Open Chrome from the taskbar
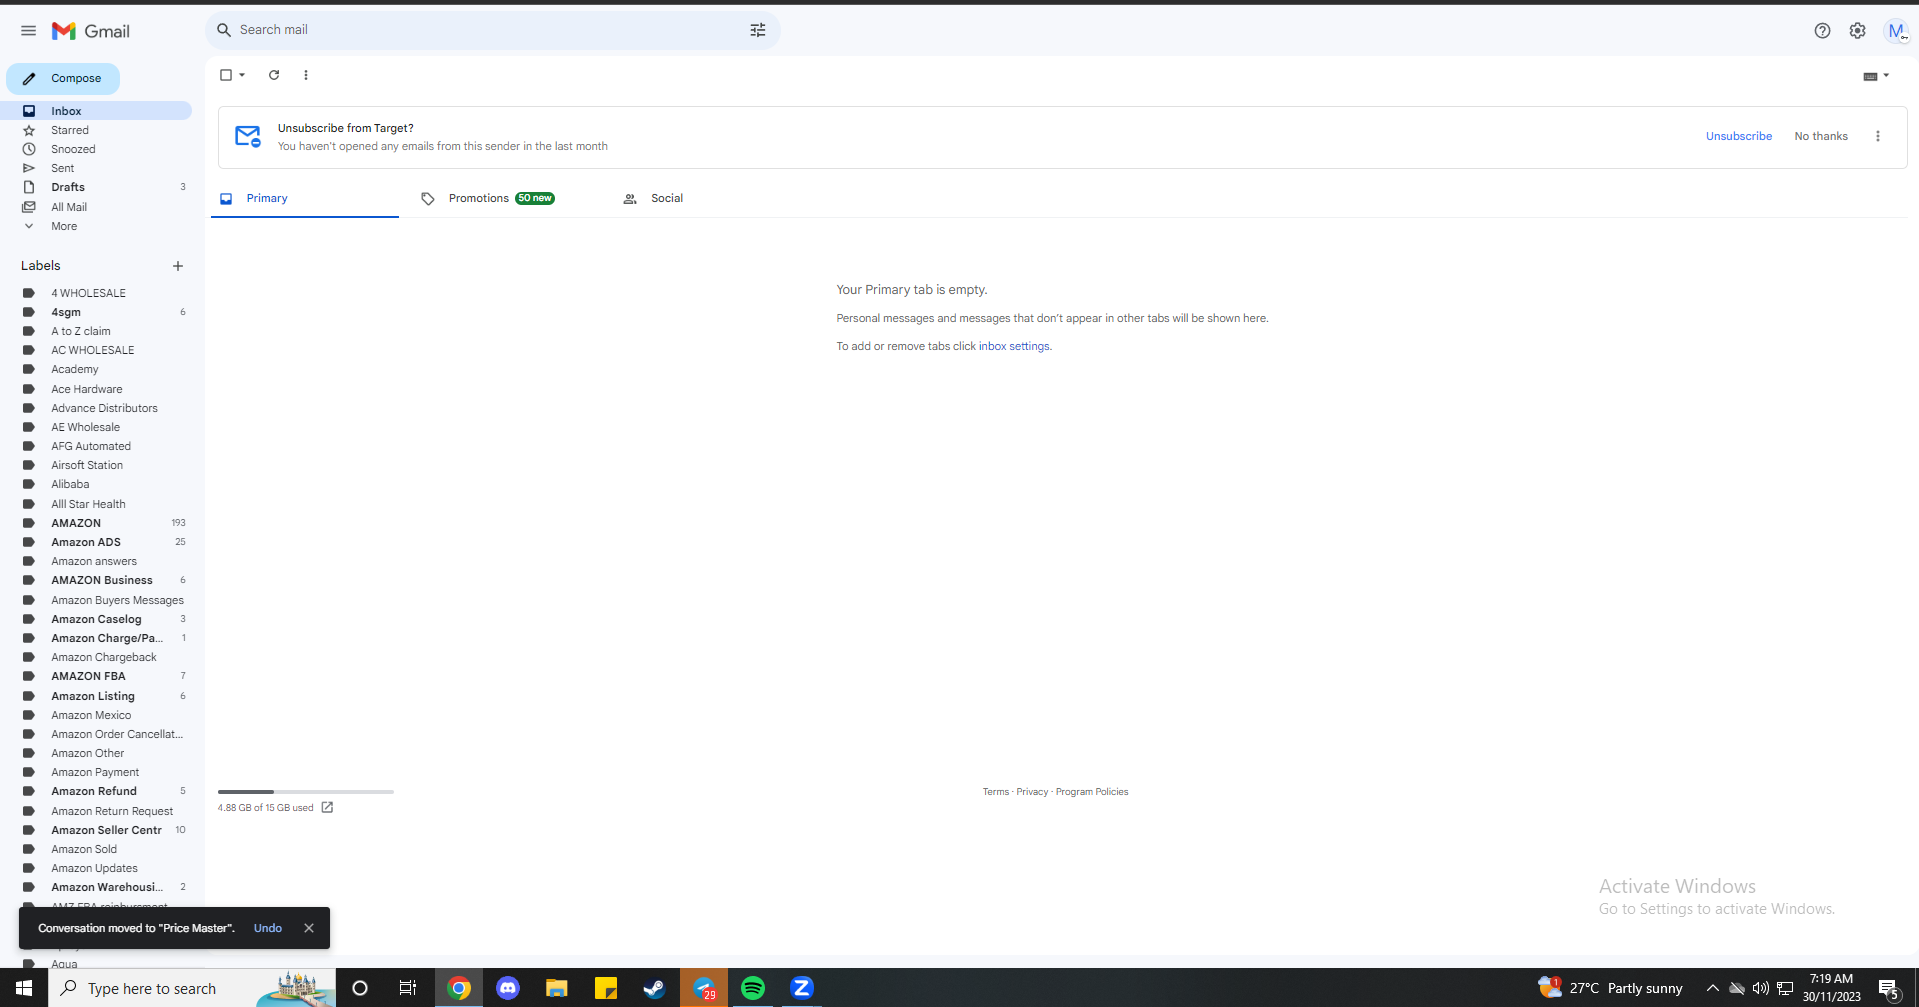Viewport: 1919px width, 1007px height. (x=459, y=988)
